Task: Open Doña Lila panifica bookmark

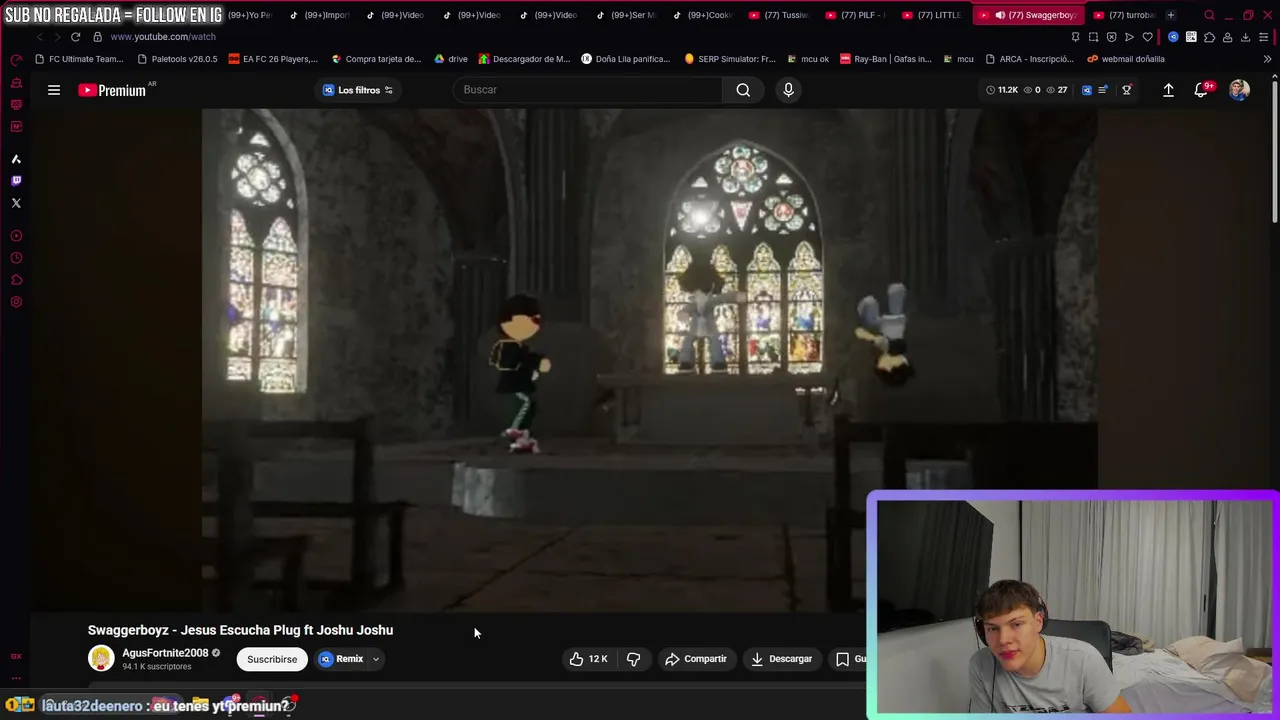Action: pos(625,59)
